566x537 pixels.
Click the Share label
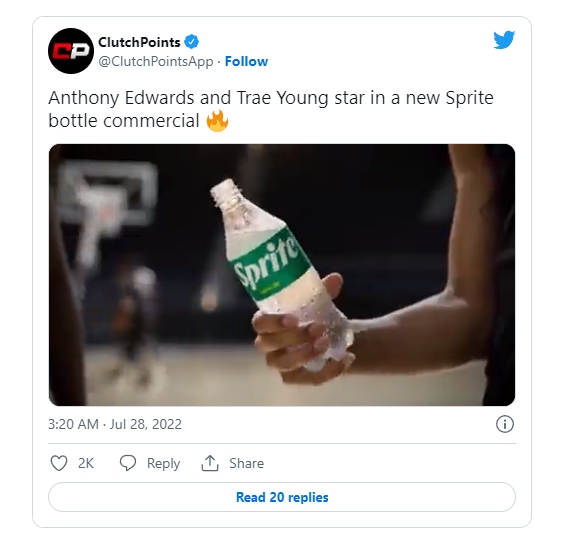tap(247, 463)
